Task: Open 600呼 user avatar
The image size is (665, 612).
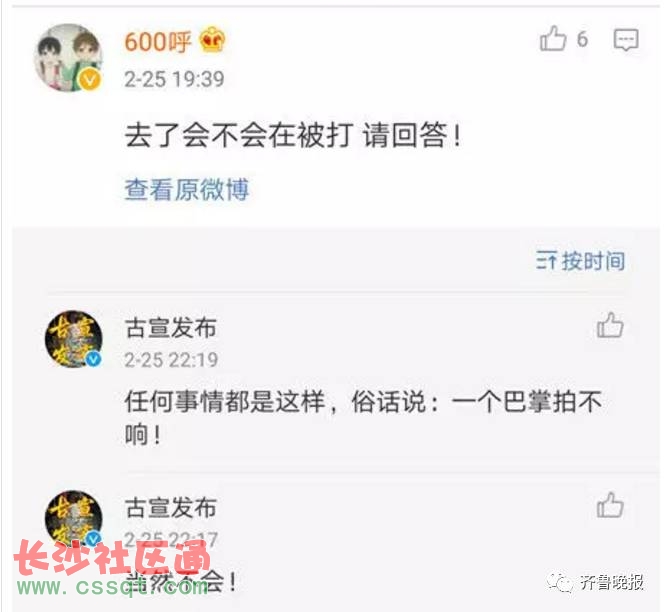Action: click(69, 58)
